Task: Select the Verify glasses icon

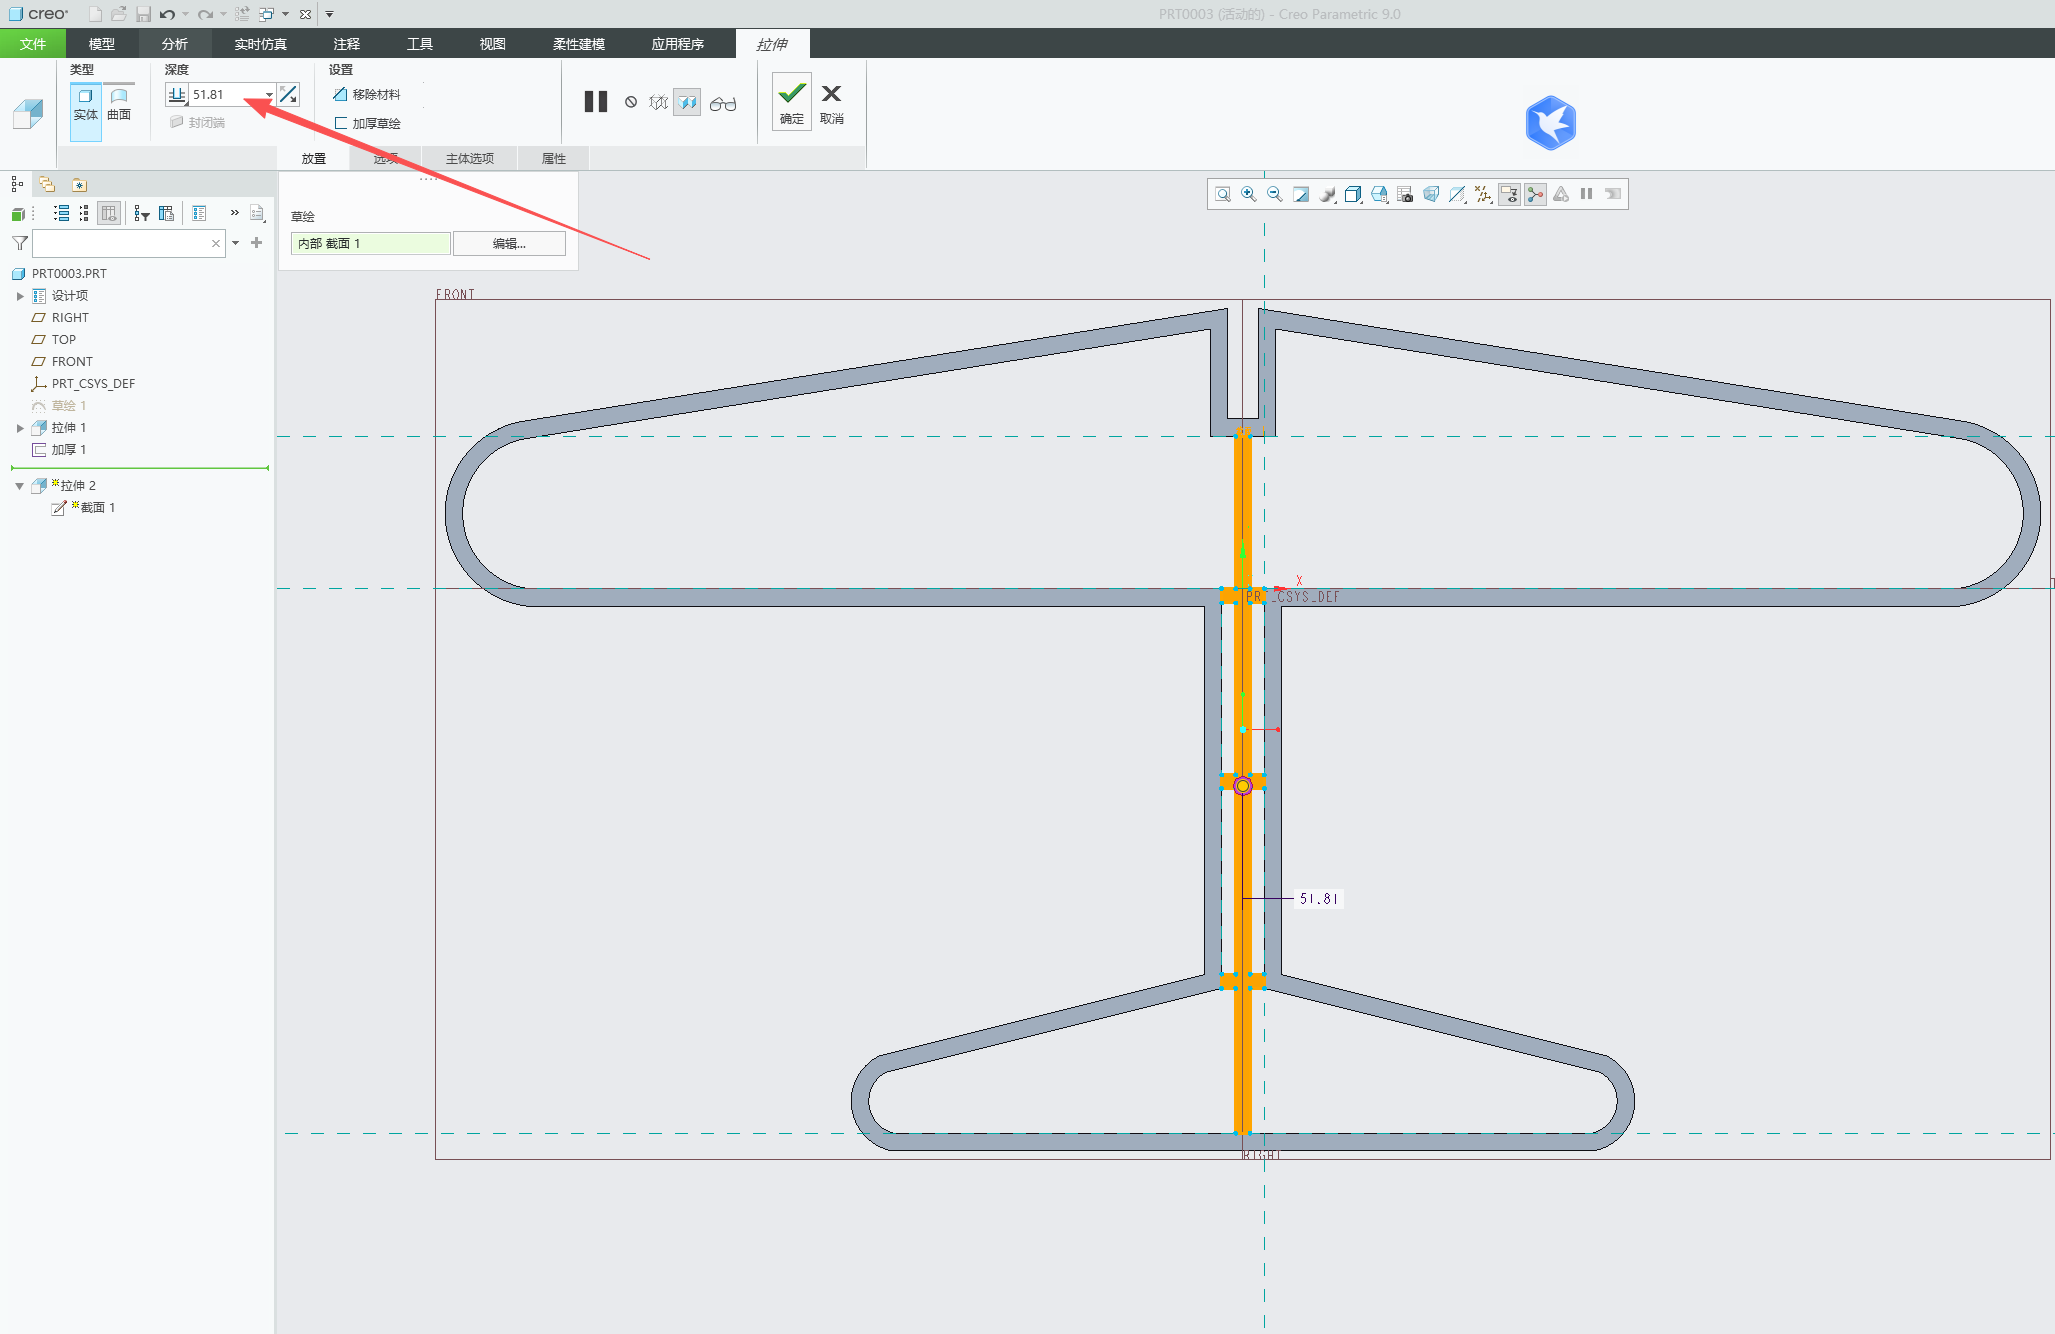Action: click(723, 103)
